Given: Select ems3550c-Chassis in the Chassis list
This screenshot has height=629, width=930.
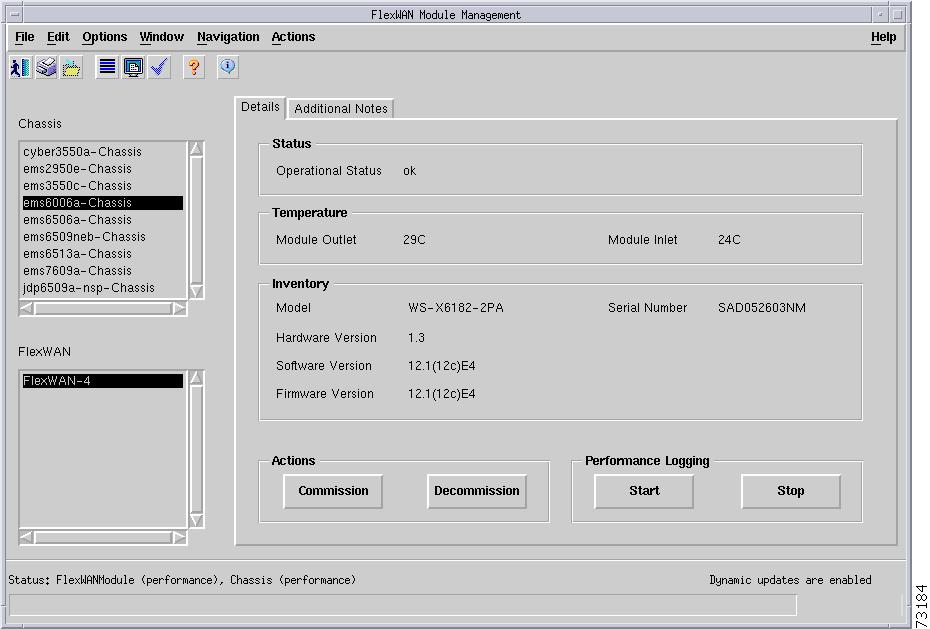Looking at the screenshot, I should (103, 186).
